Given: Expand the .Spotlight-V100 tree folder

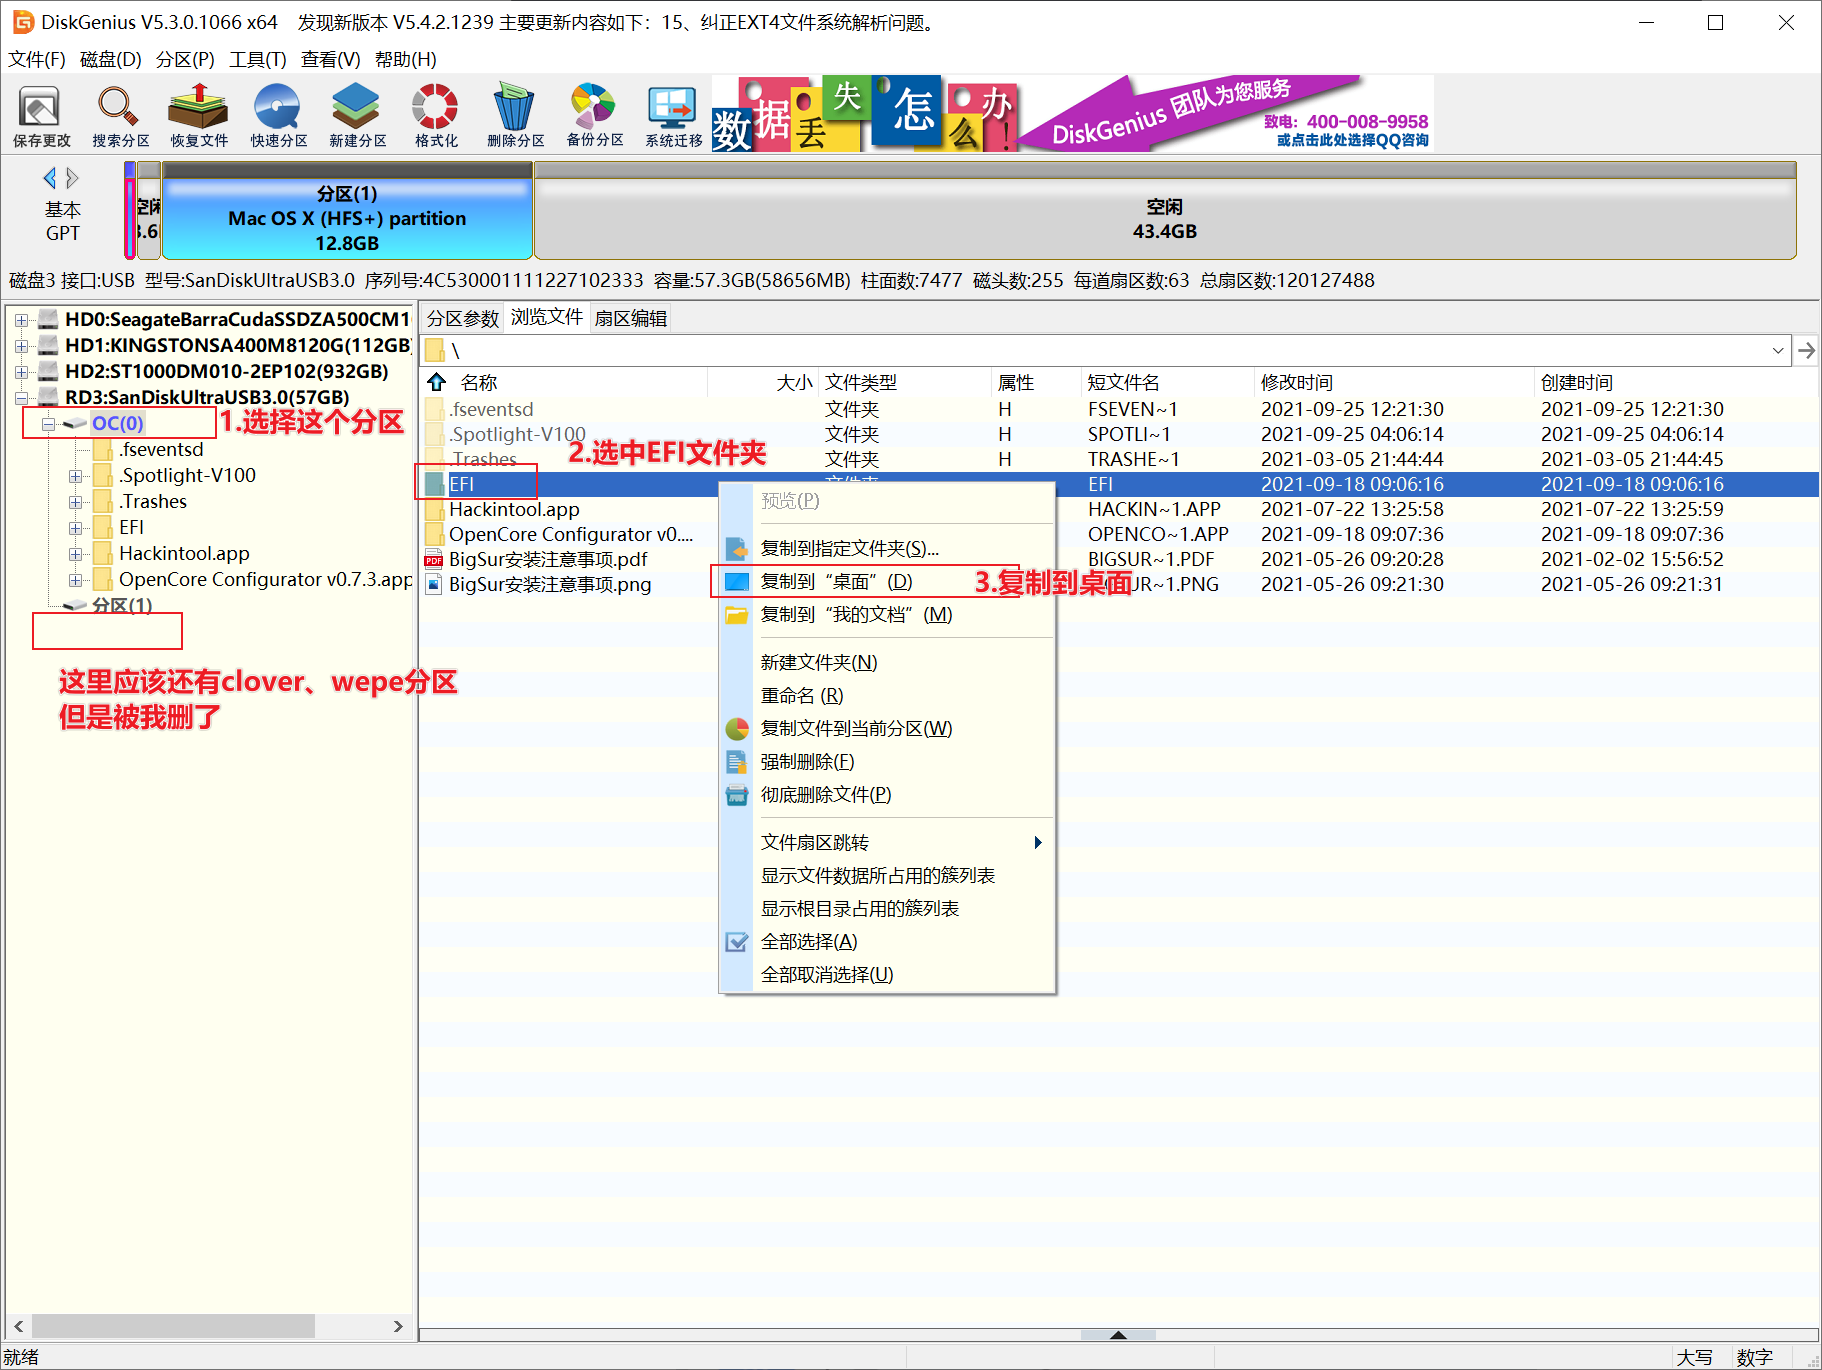Looking at the screenshot, I should click(x=75, y=476).
